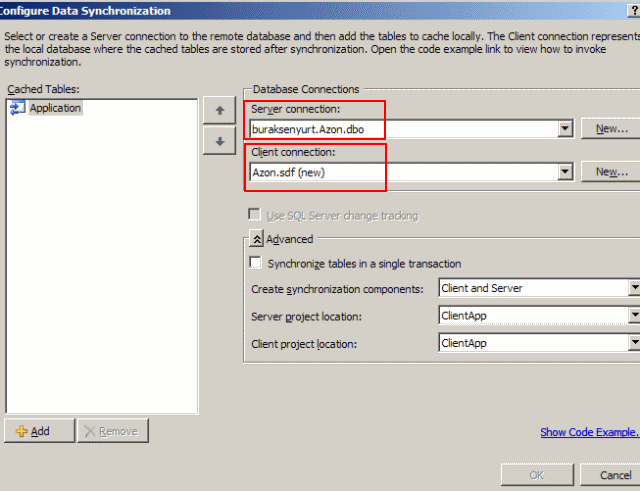Collapse the Advanced section chevron

(x=256, y=240)
